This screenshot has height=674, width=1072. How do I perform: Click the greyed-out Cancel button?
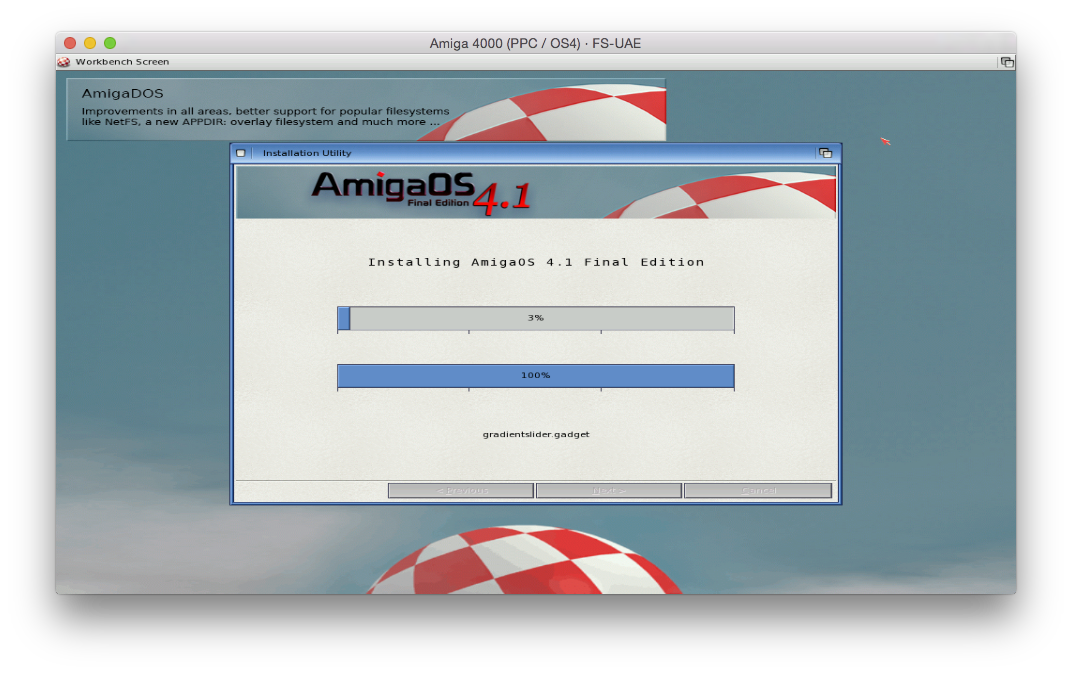click(758, 491)
